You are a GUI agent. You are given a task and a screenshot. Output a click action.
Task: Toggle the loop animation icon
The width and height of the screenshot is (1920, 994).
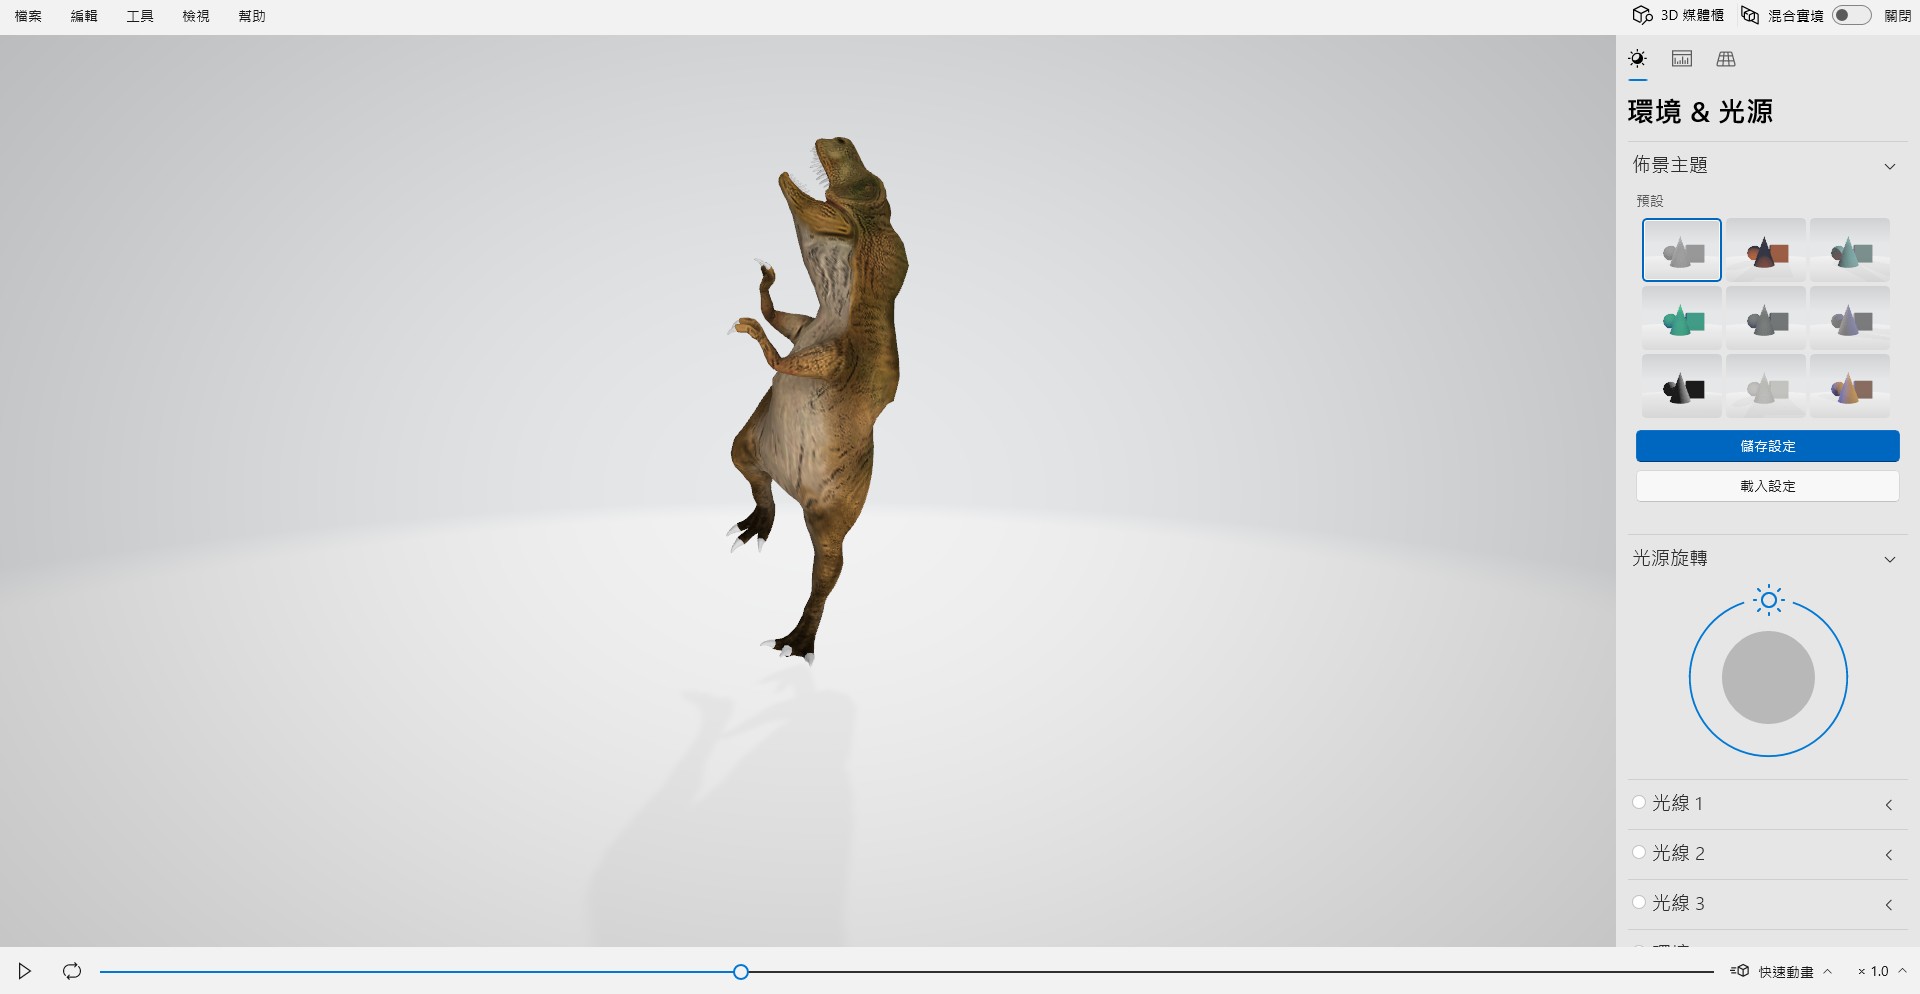click(x=72, y=971)
